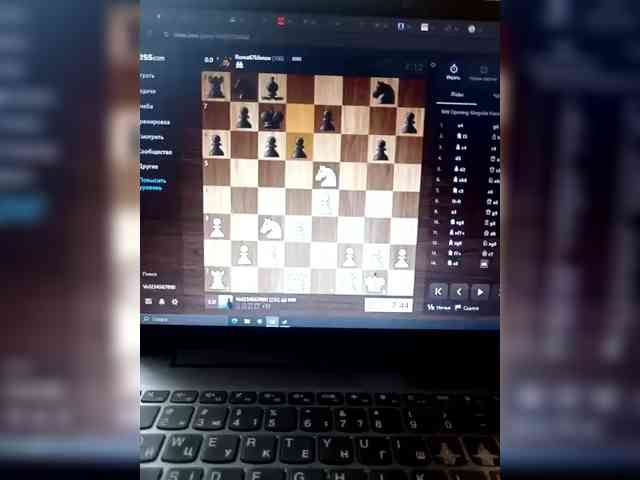Select the black knight on g8
This screenshot has height=480, width=640.
click(x=384, y=91)
